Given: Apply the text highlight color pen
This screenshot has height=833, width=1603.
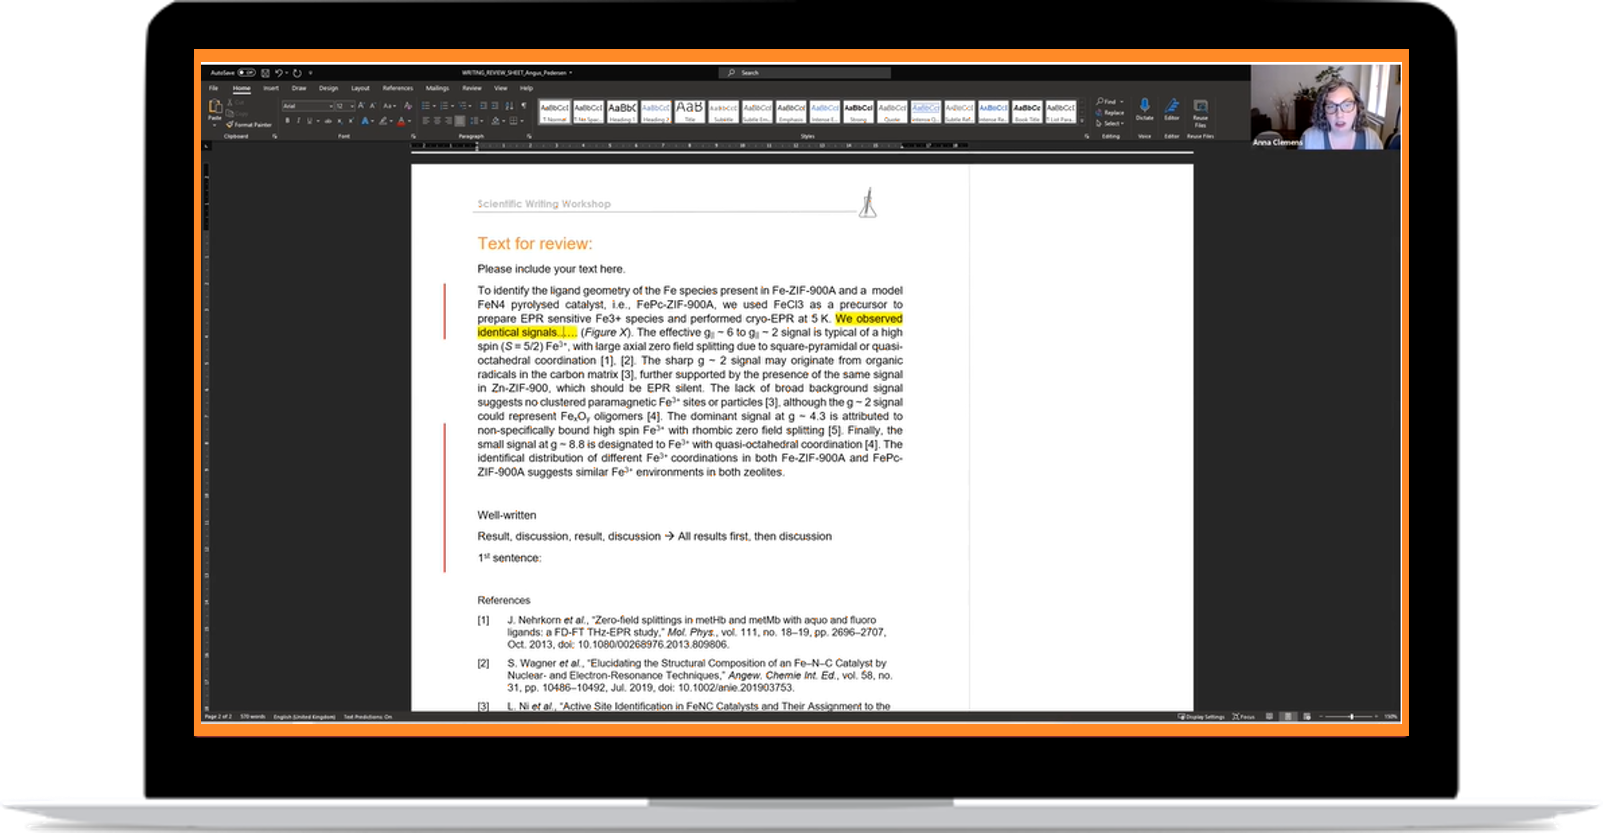Looking at the screenshot, I should (x=383, y=121).
